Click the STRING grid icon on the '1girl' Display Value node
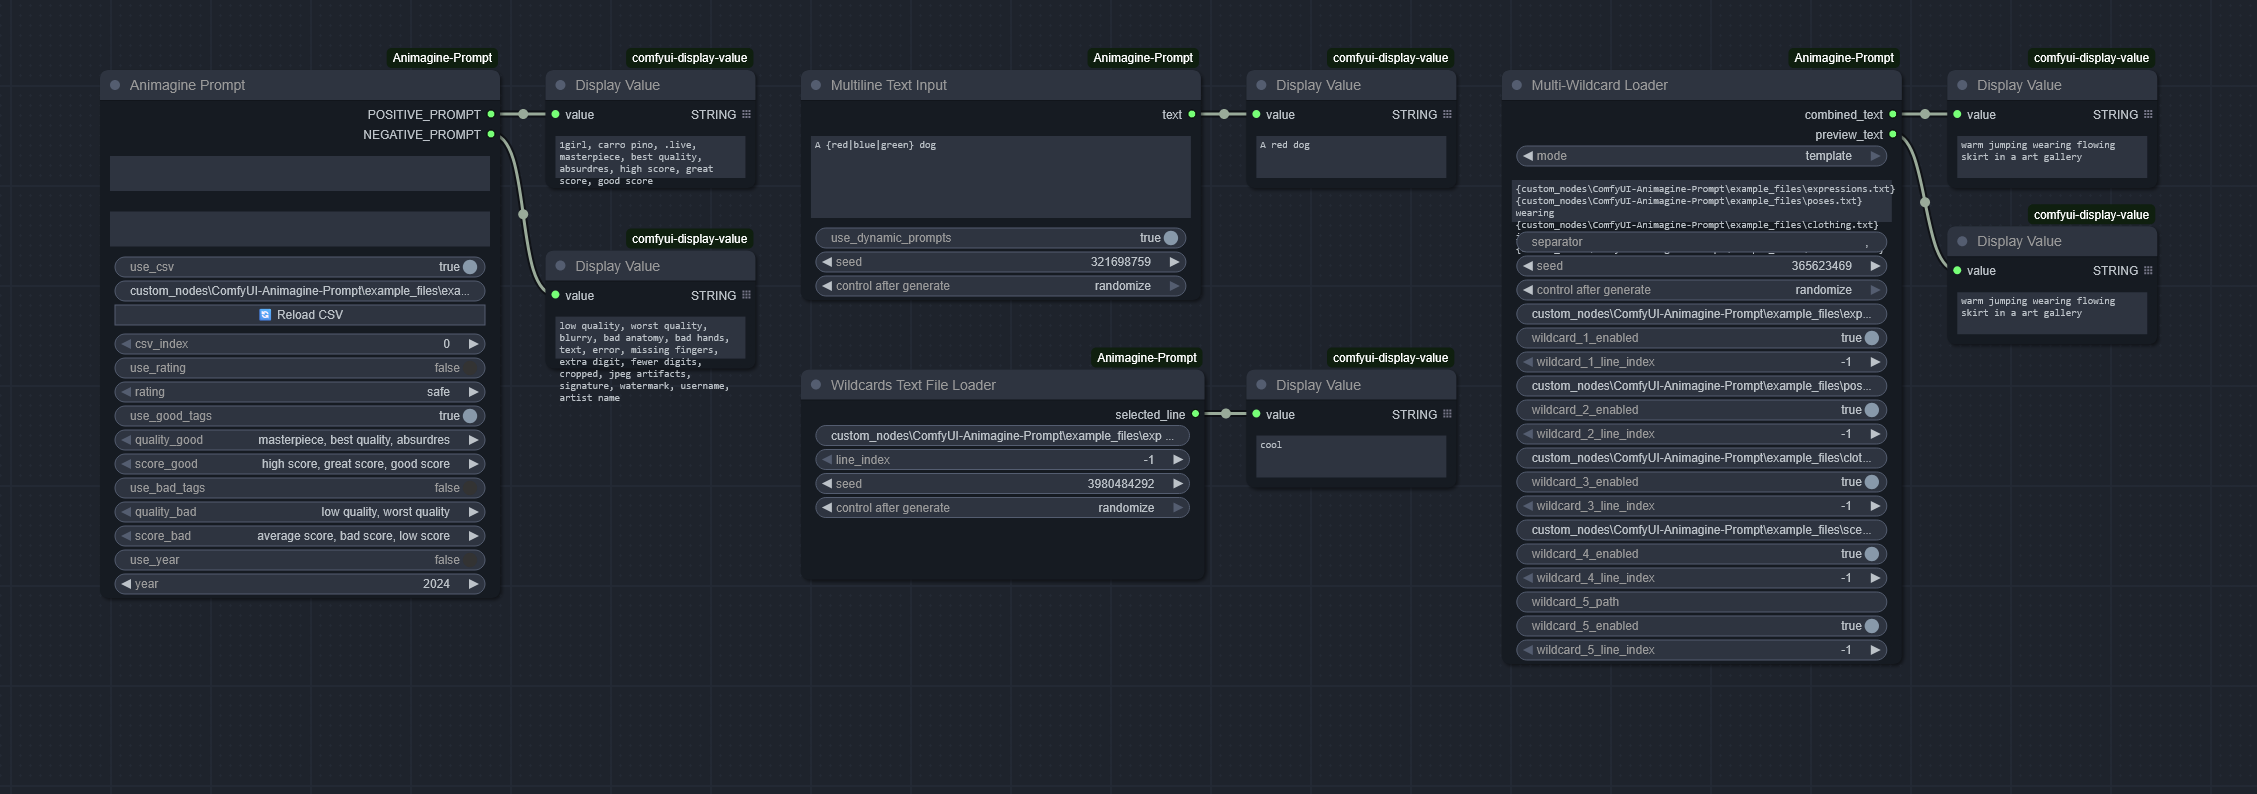 point(746,114)
